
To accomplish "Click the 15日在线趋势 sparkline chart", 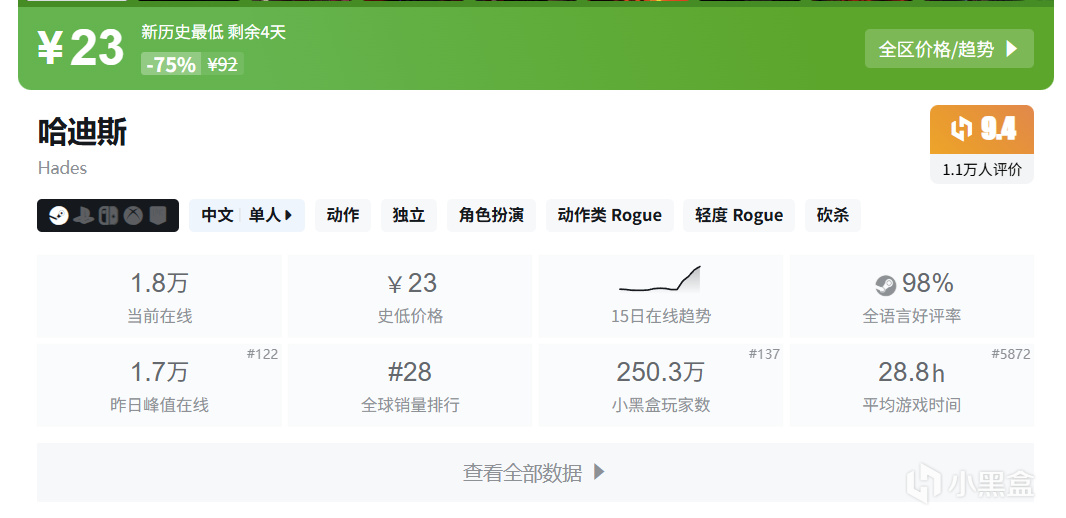I will [x=659, y=279].
